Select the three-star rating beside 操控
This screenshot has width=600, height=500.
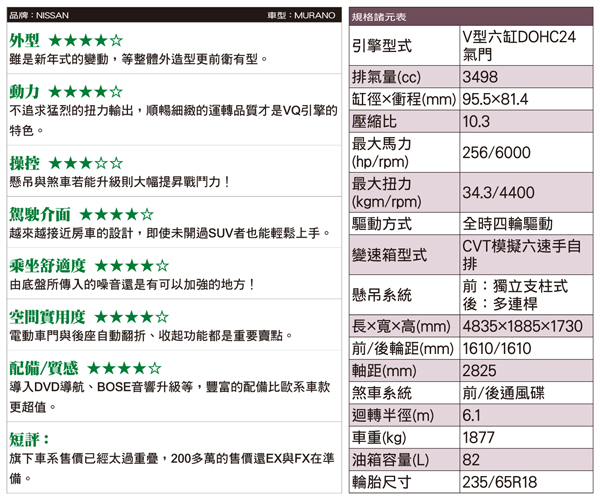pyautogui.click(x=86, y=162)
